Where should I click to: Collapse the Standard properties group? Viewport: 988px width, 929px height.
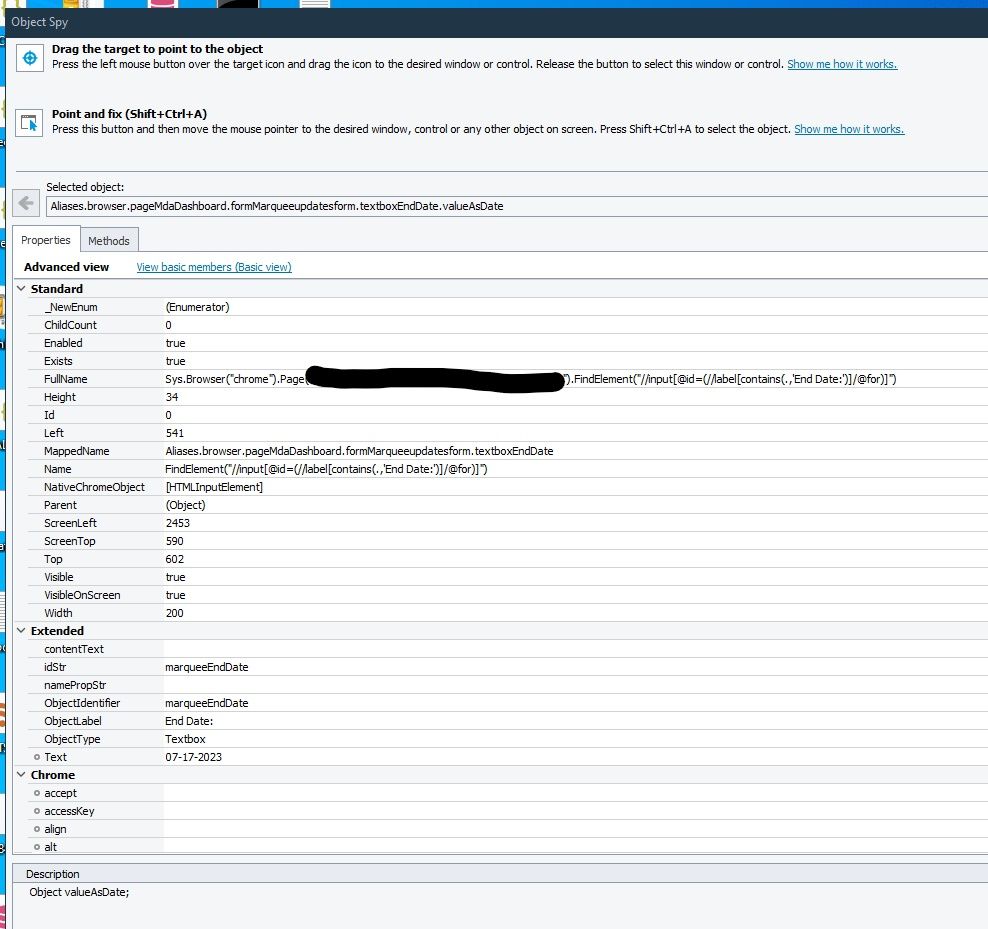(x=22, y=289)
